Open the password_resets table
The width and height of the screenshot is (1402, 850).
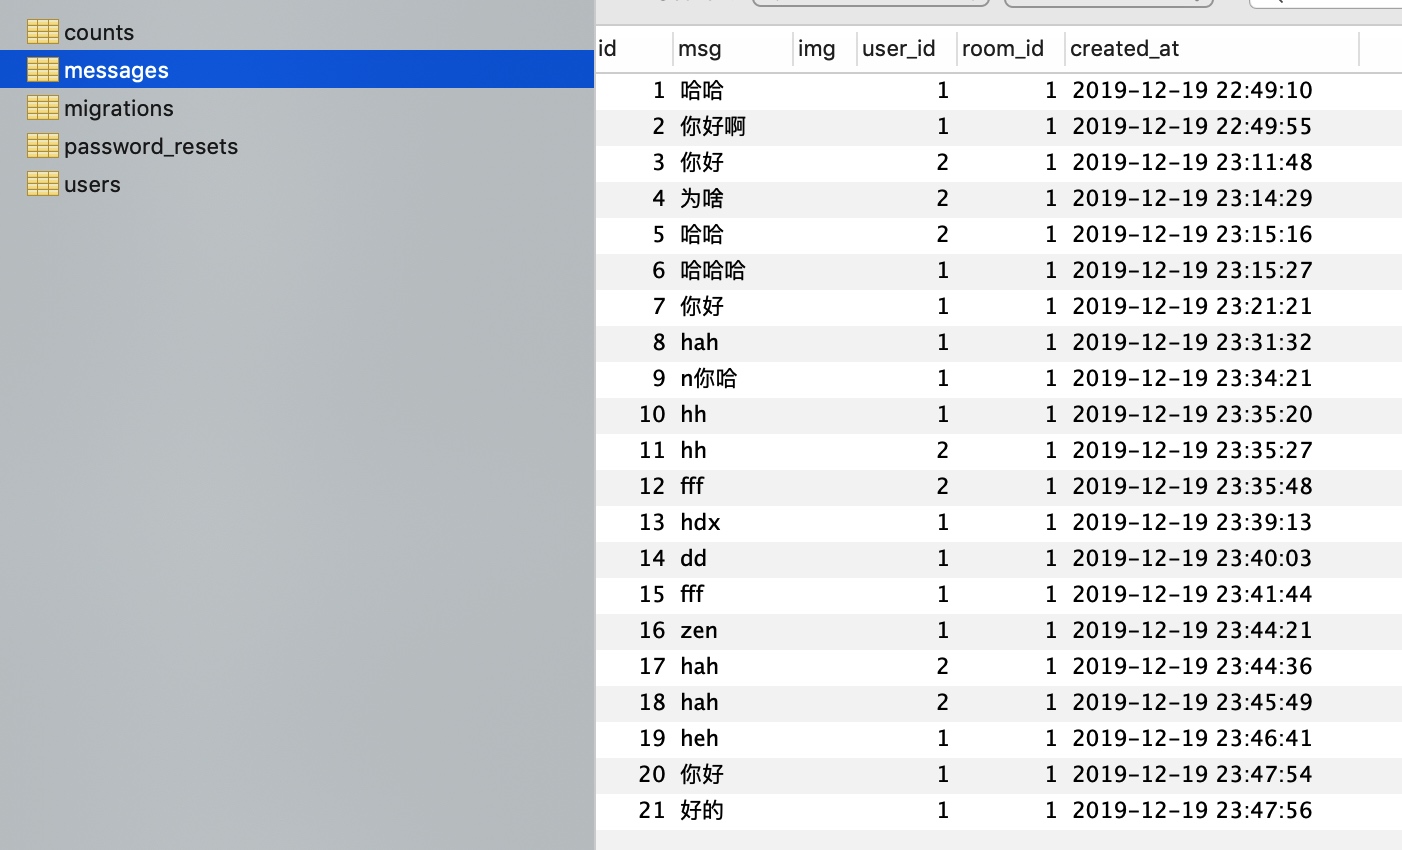[x=151, y=146]
